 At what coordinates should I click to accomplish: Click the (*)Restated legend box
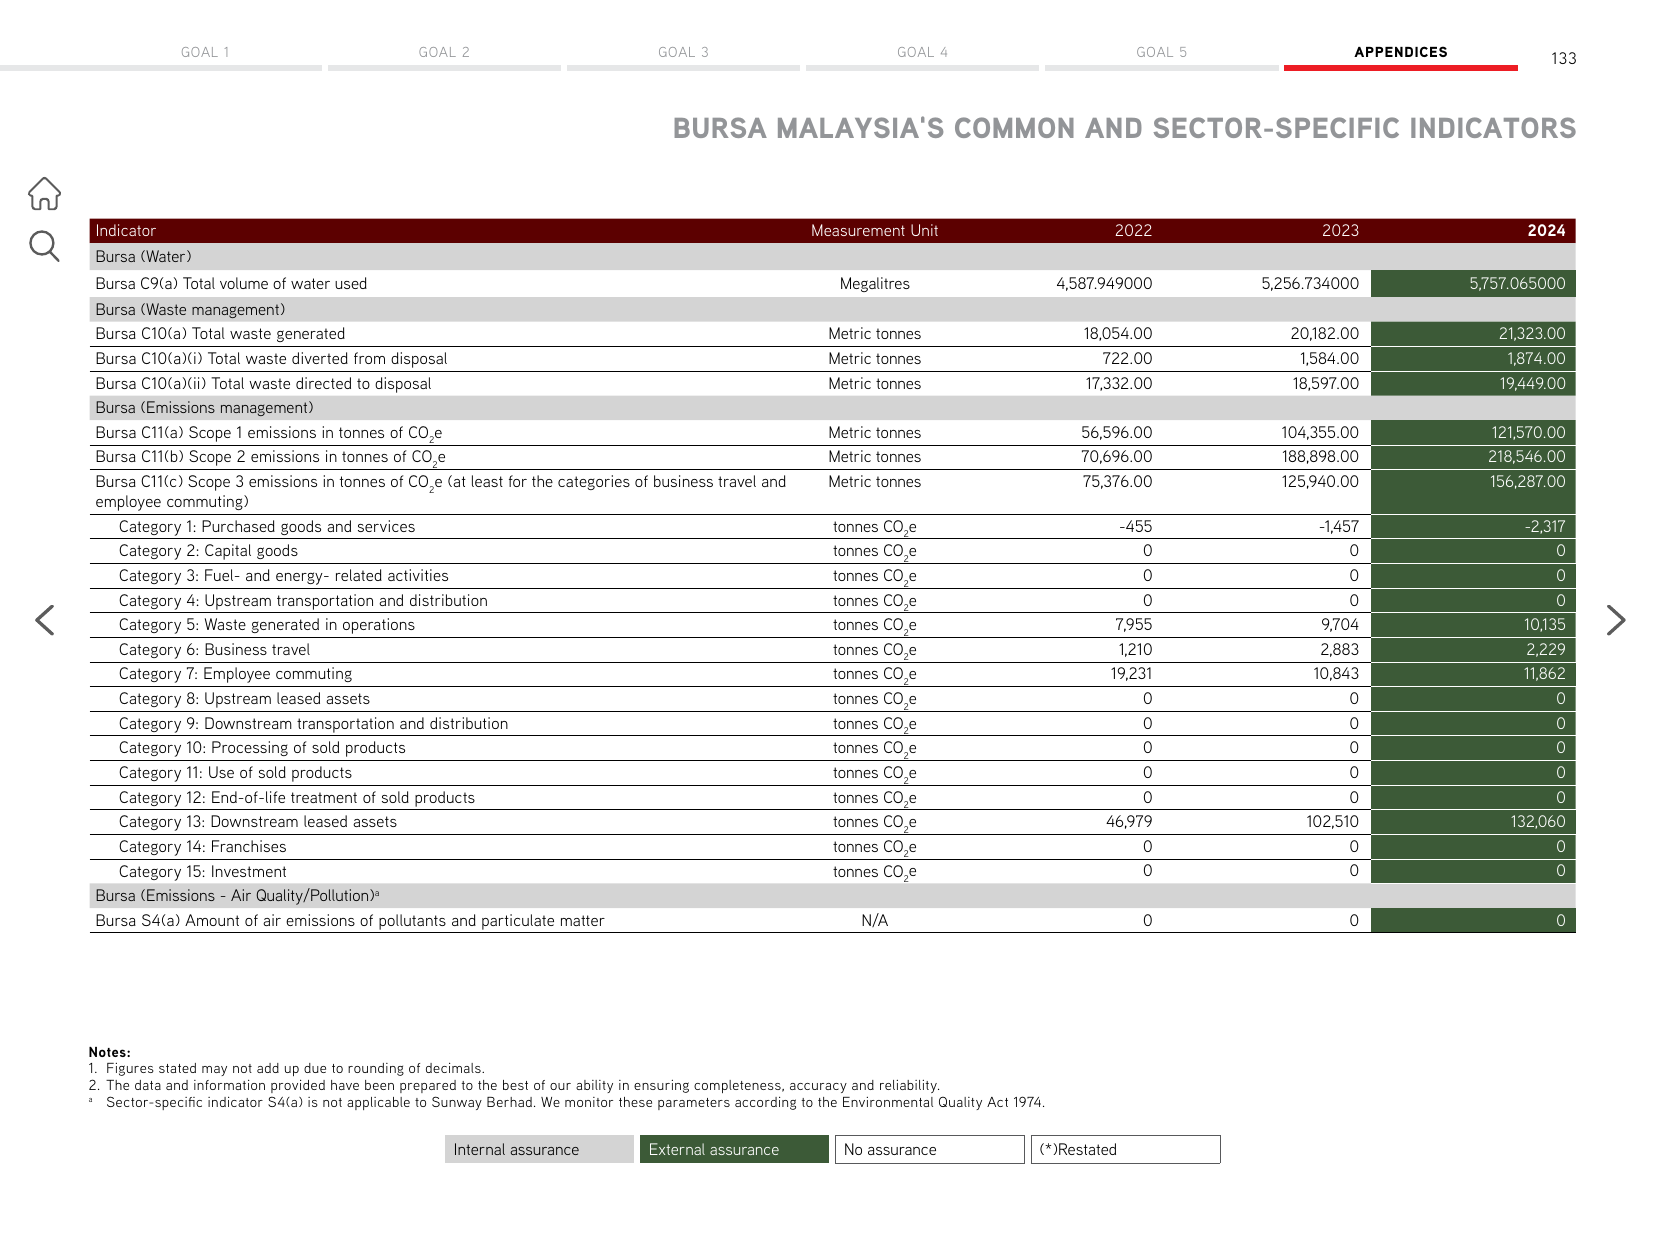pyautogui.click(x=1126, y=1149)
